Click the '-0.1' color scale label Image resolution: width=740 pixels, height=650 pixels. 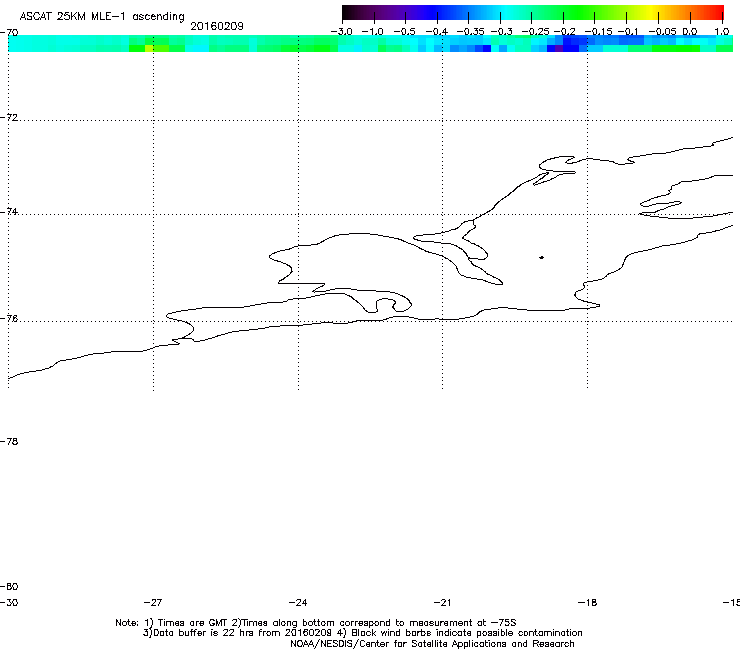point(628,32)
